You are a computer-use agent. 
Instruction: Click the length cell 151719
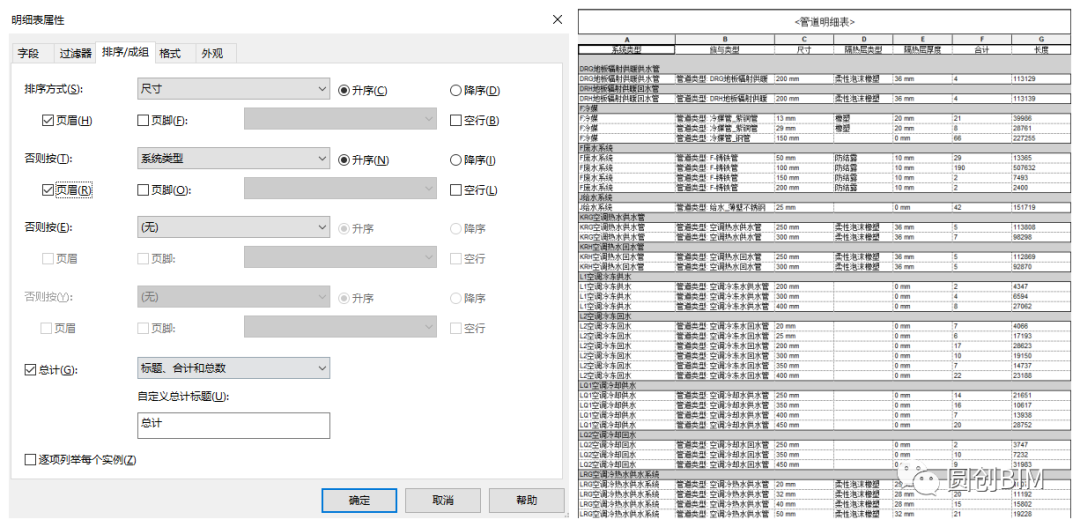click(1041, 207)
